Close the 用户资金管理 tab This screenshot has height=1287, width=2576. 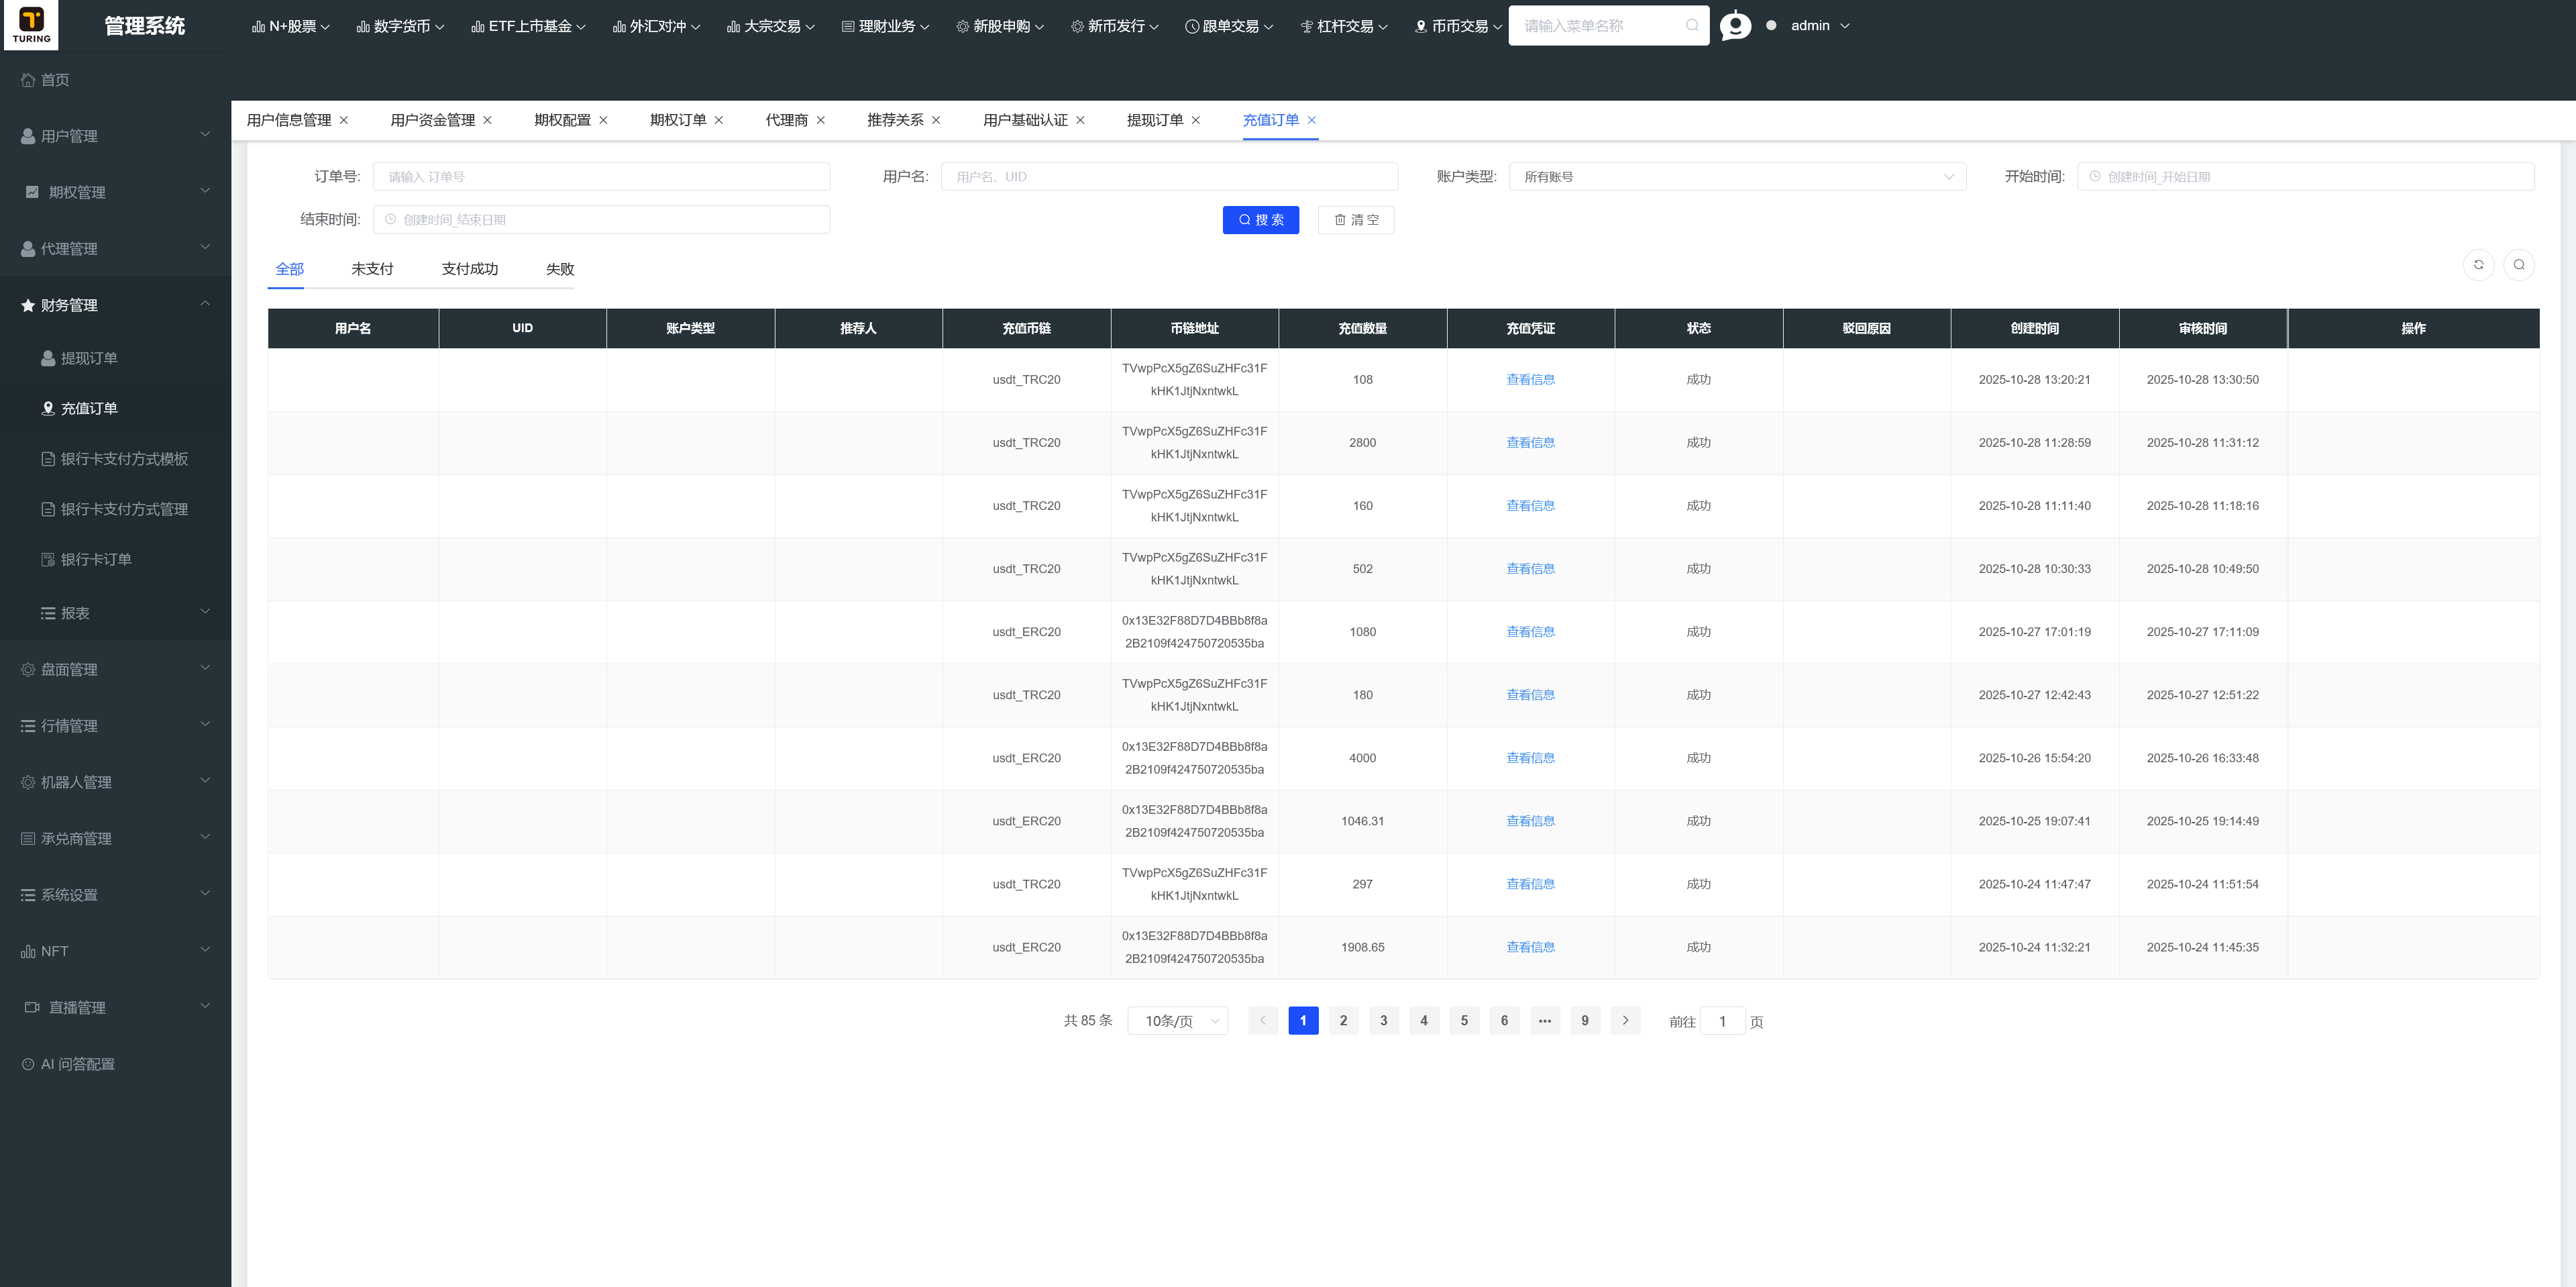click(x=487, y=120)
